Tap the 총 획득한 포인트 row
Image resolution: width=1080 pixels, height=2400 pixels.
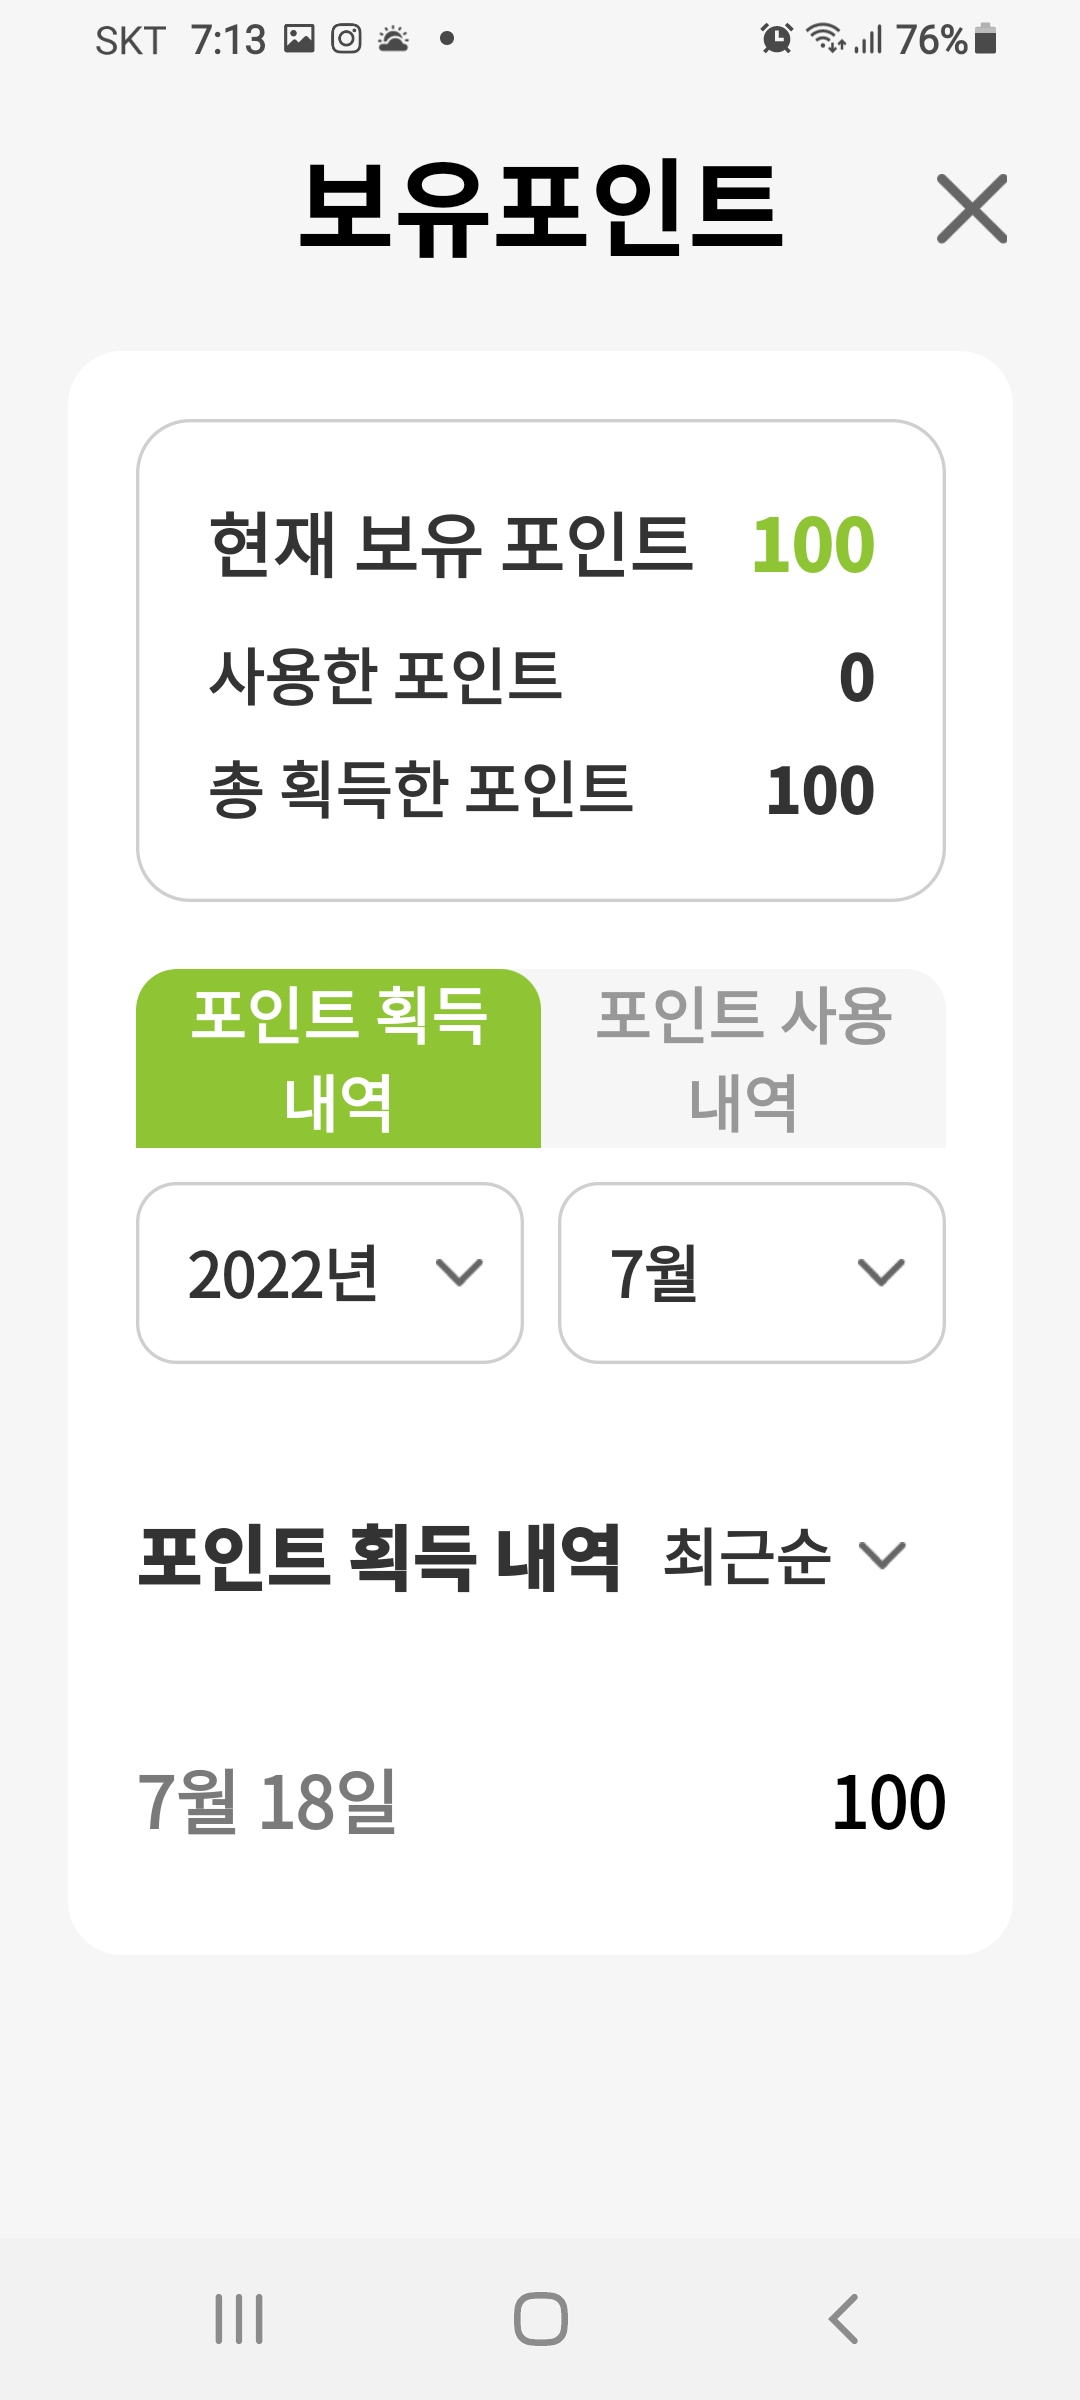pyautogui.click(x=541, y=790)
